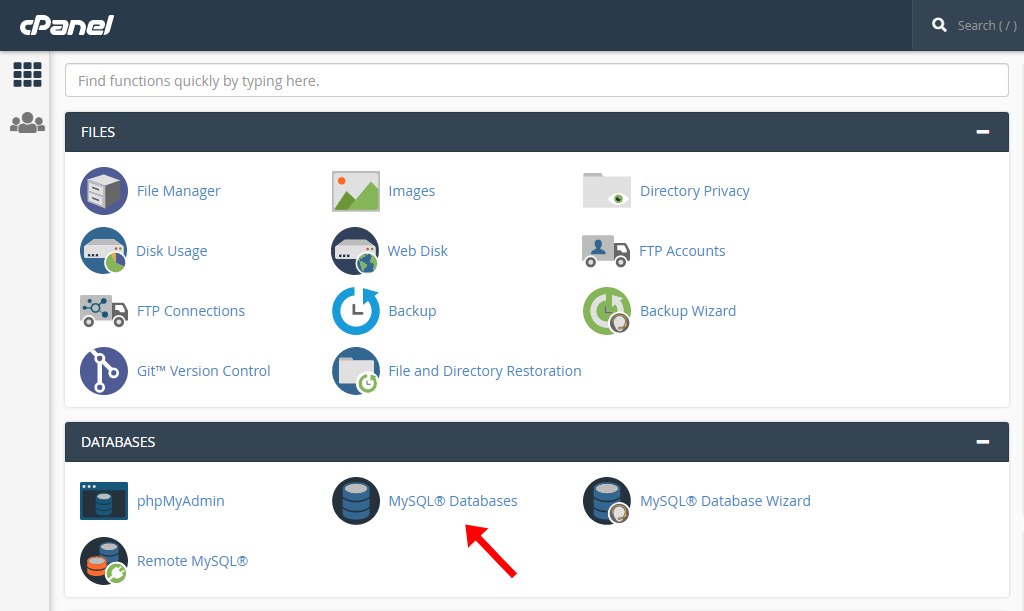Viewport: 1024px width, 611px height.
Task: Click the Backup clock icon
Action: [355, 311]
